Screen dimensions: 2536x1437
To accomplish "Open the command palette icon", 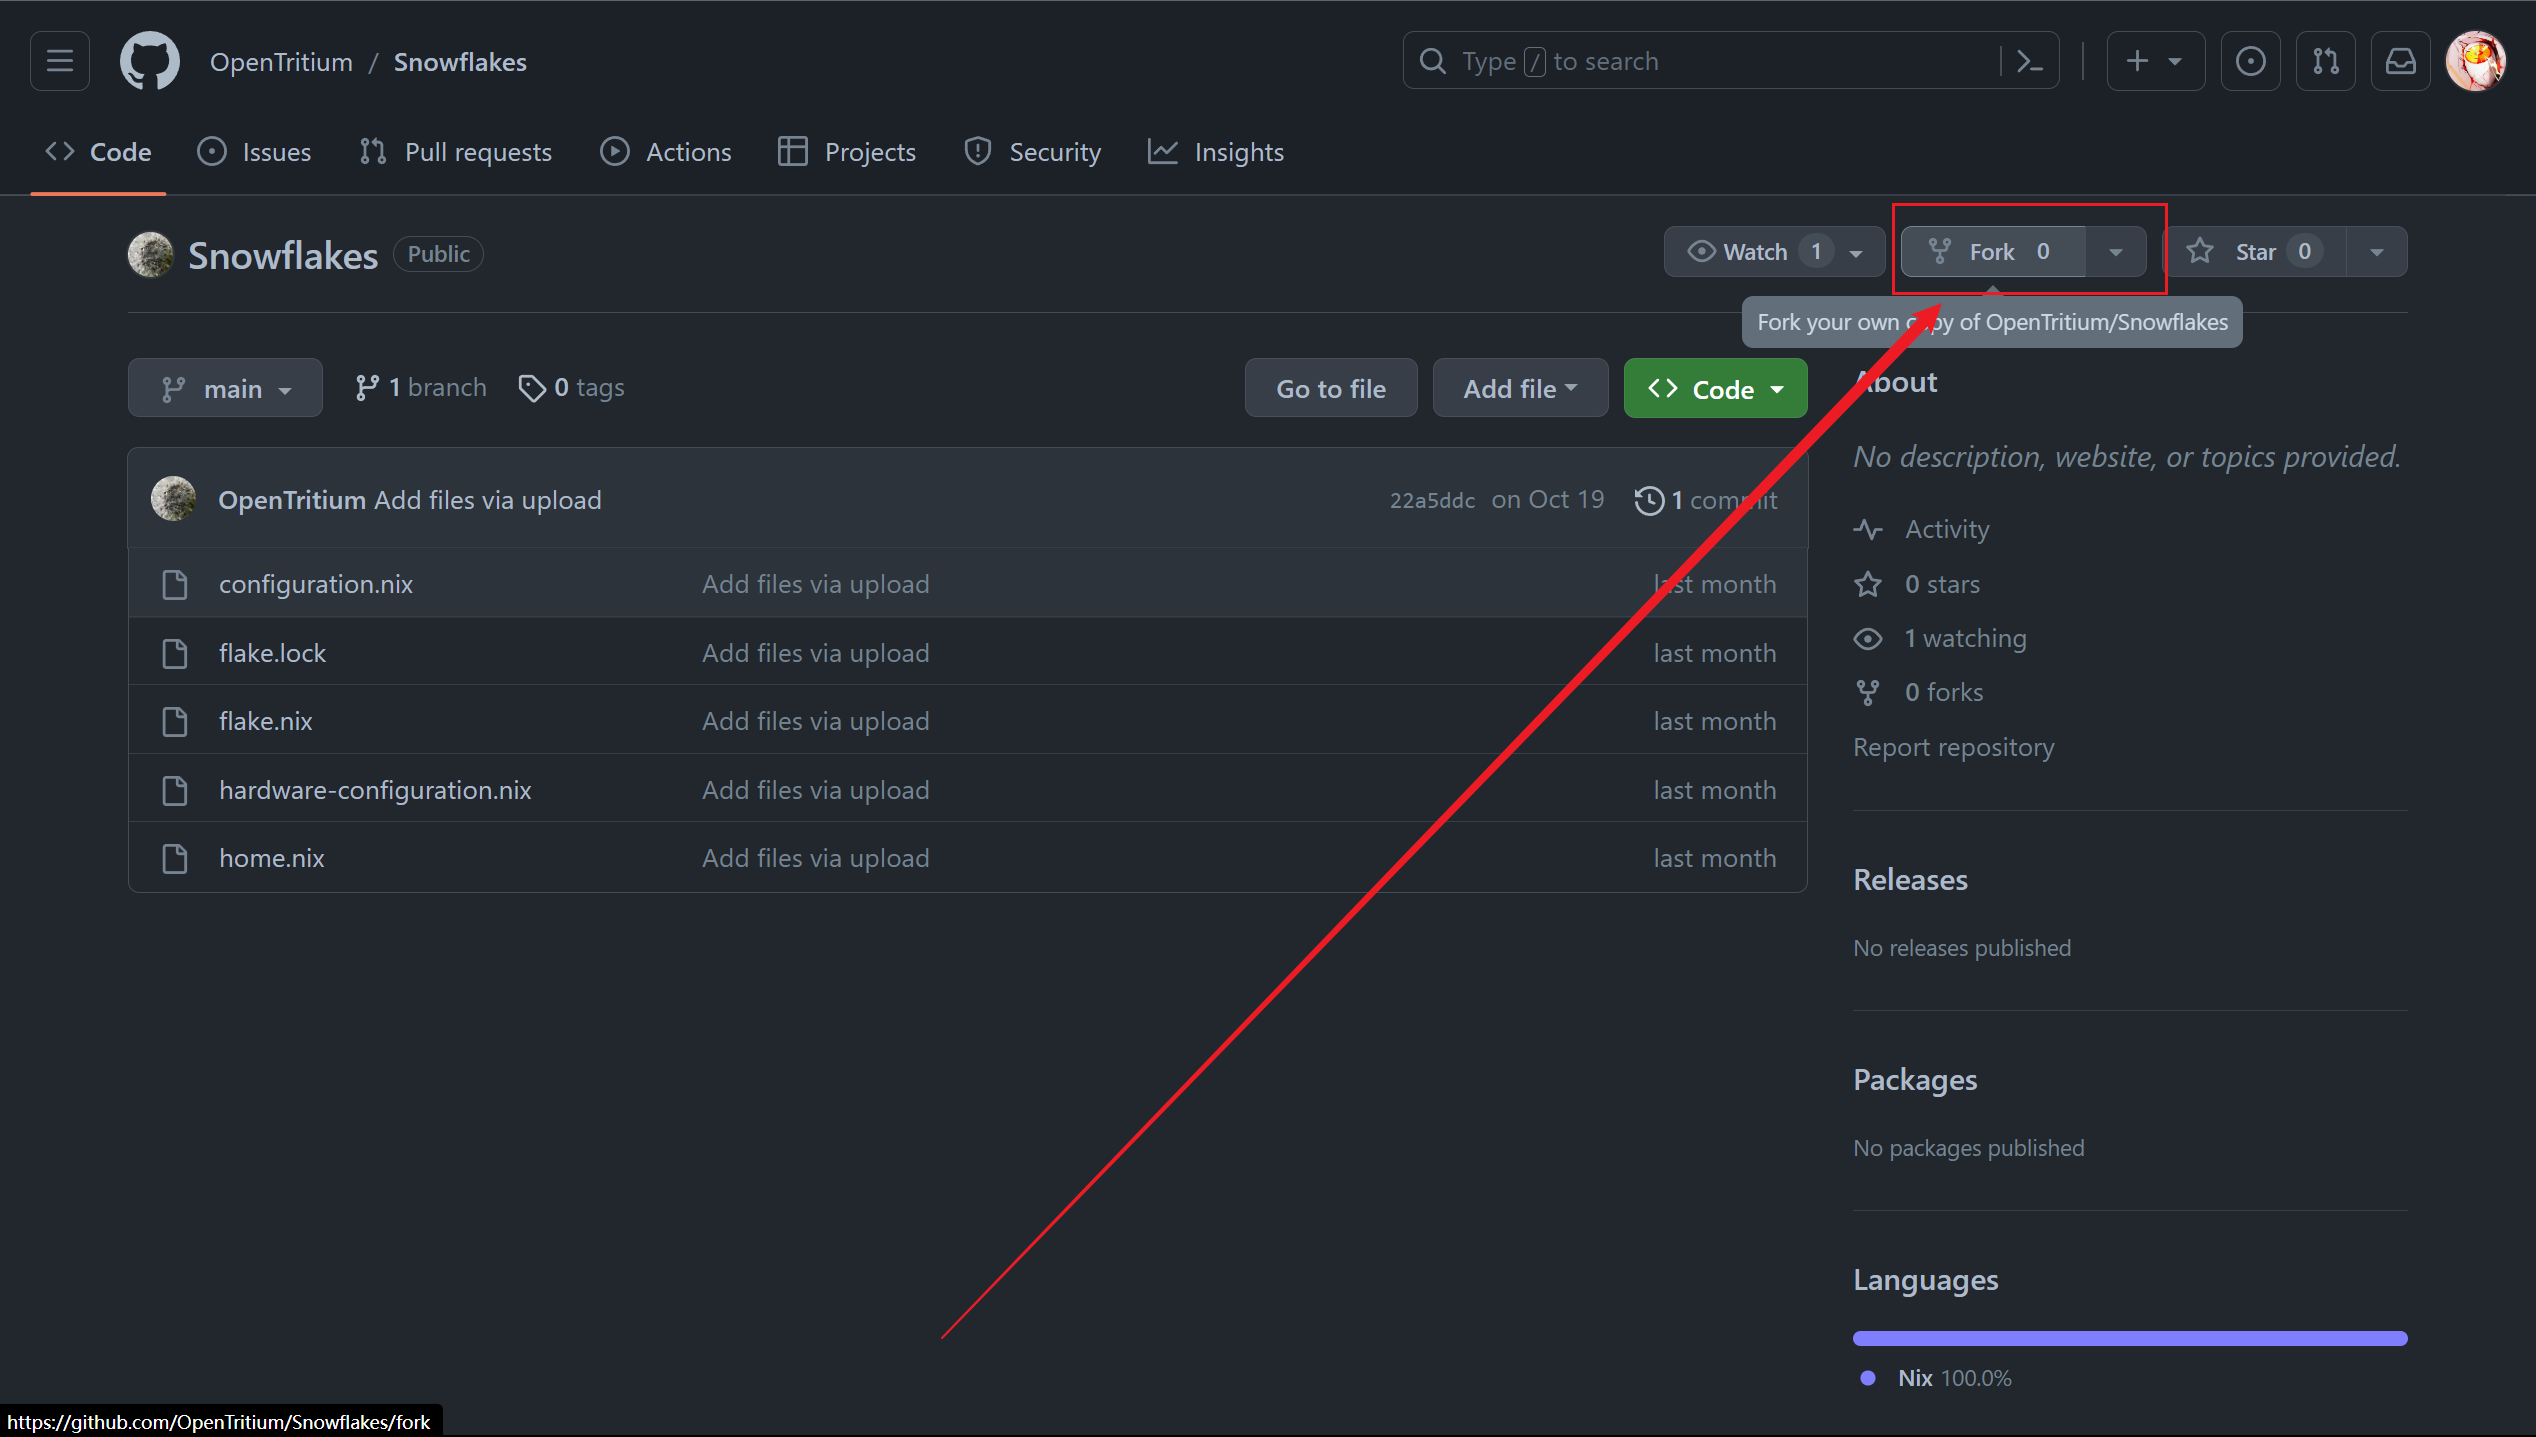I will pyautogui.click(x=2029, y=61).
